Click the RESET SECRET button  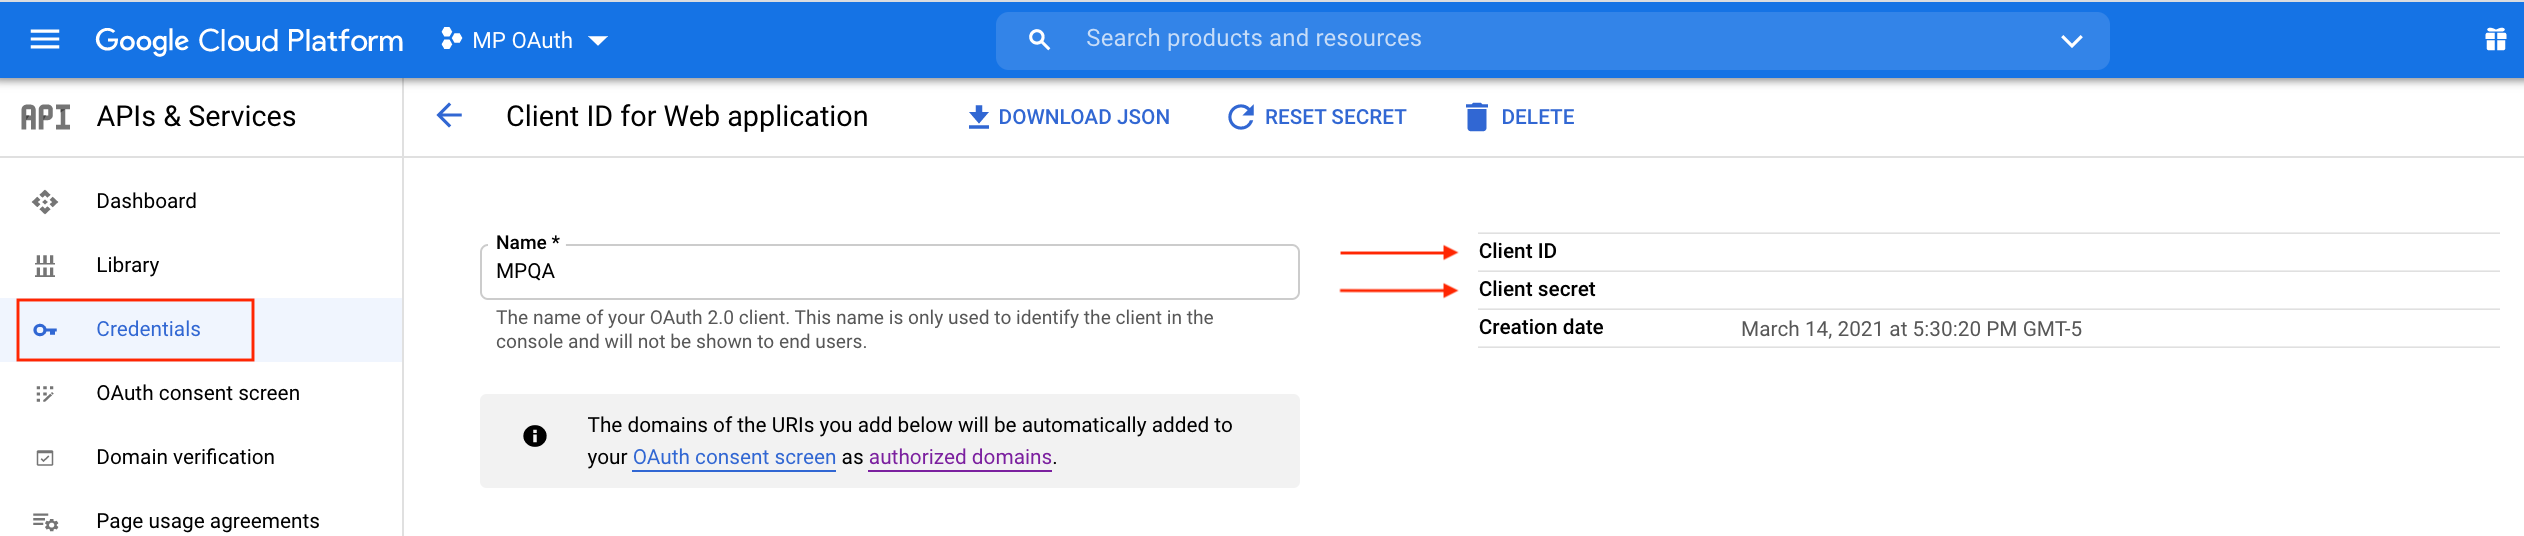click(1317, 117)
